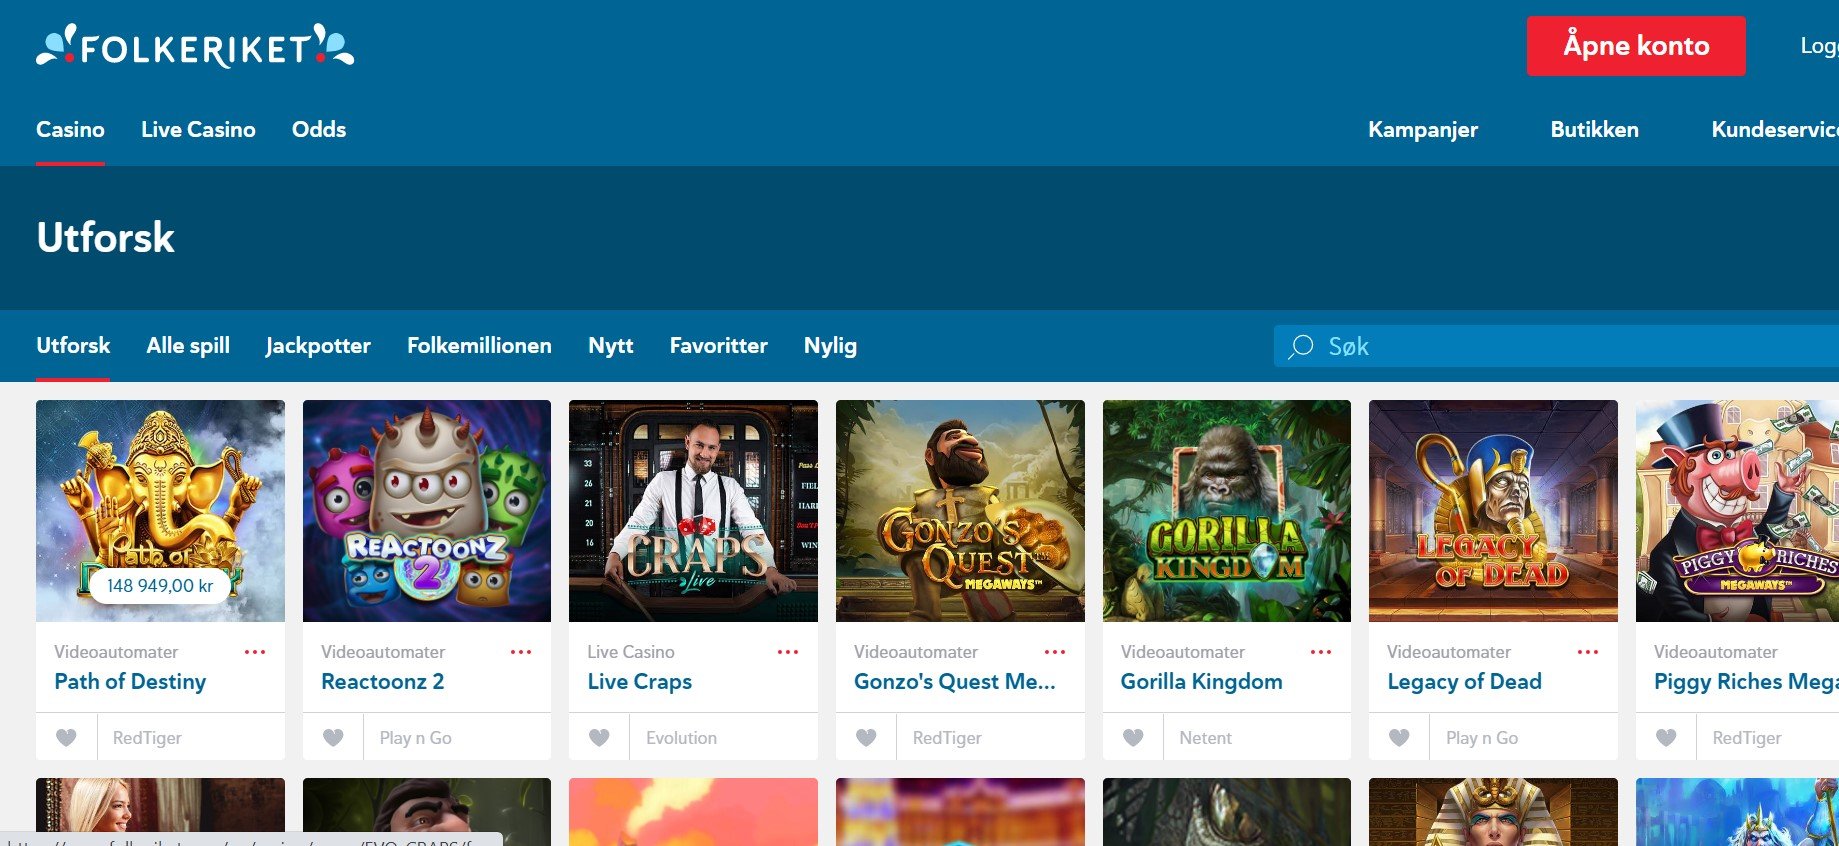The height and width of the screenshot is (846, 1839).
Task: Add Legacy of Dead to favorites
Action: [1399, 738]
